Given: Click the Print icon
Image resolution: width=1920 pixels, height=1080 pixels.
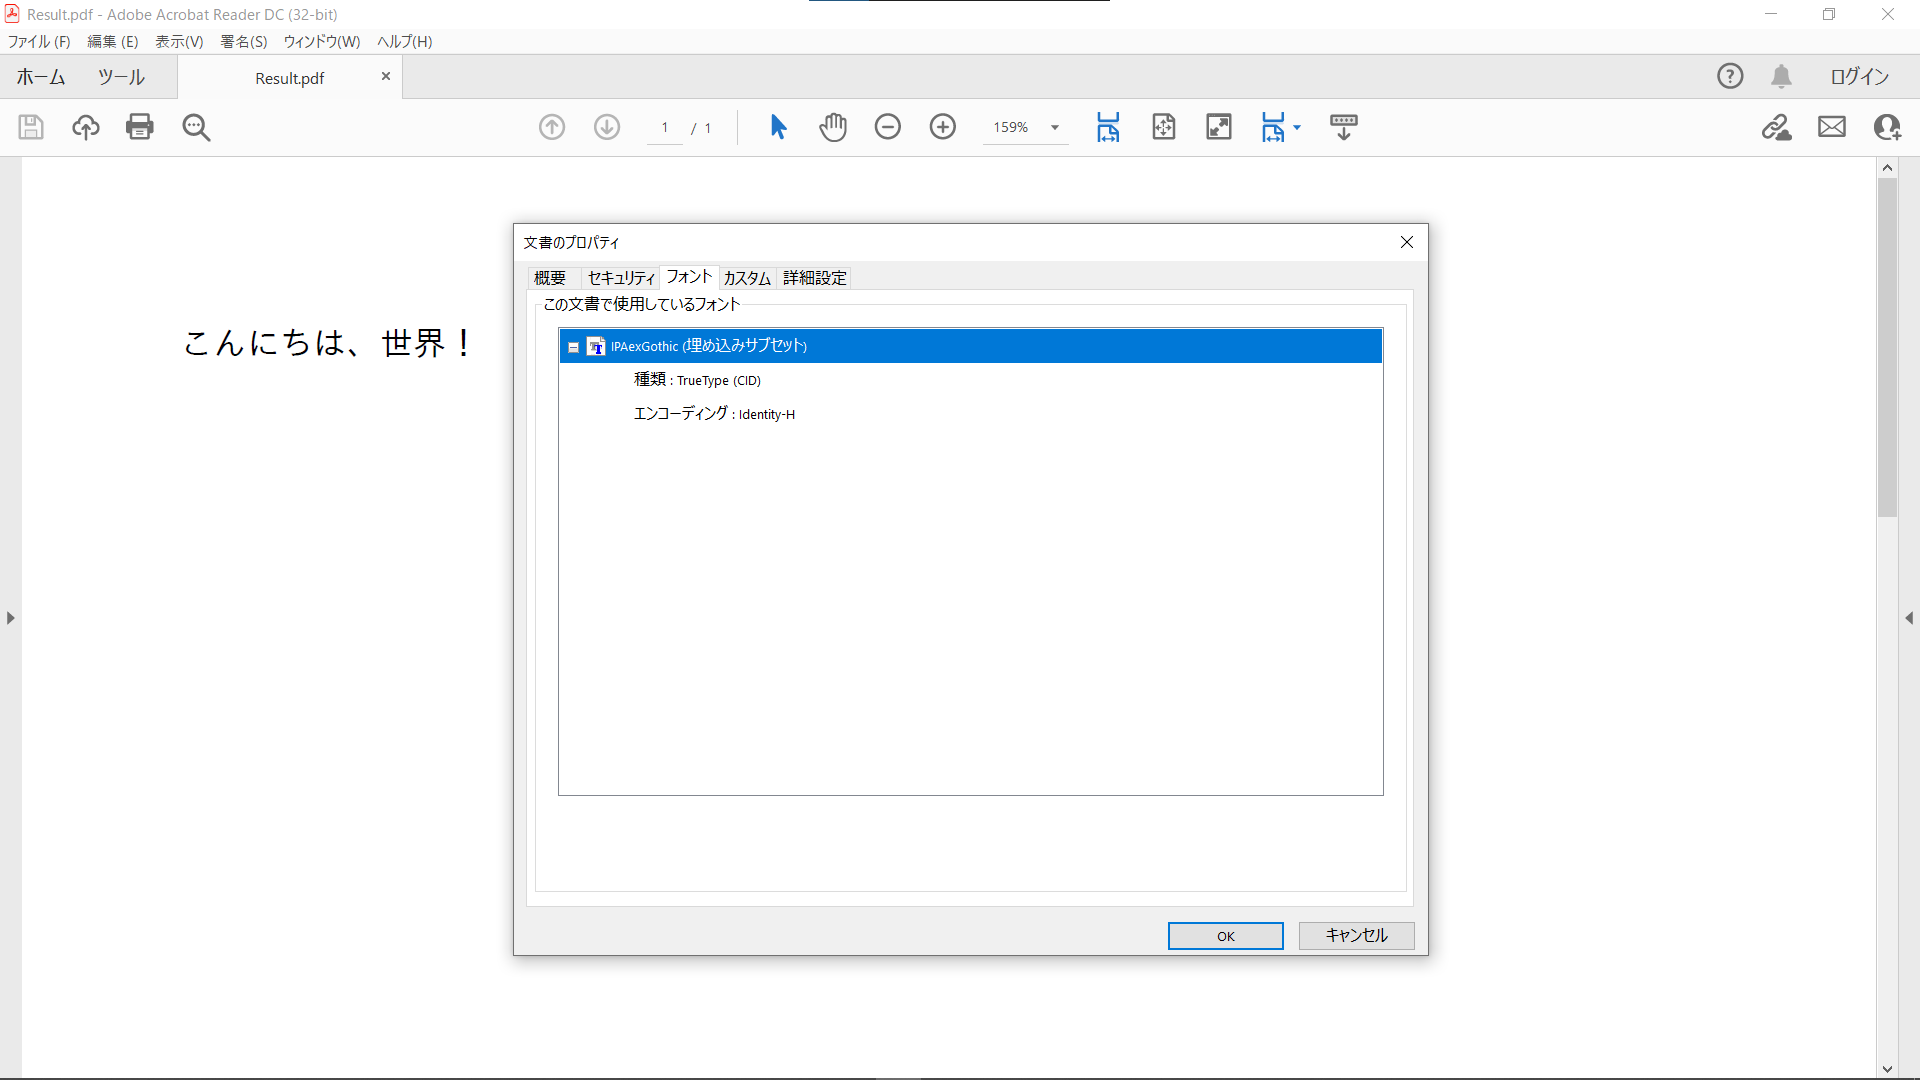Looking at the screenshot, I should coord(140,127).
